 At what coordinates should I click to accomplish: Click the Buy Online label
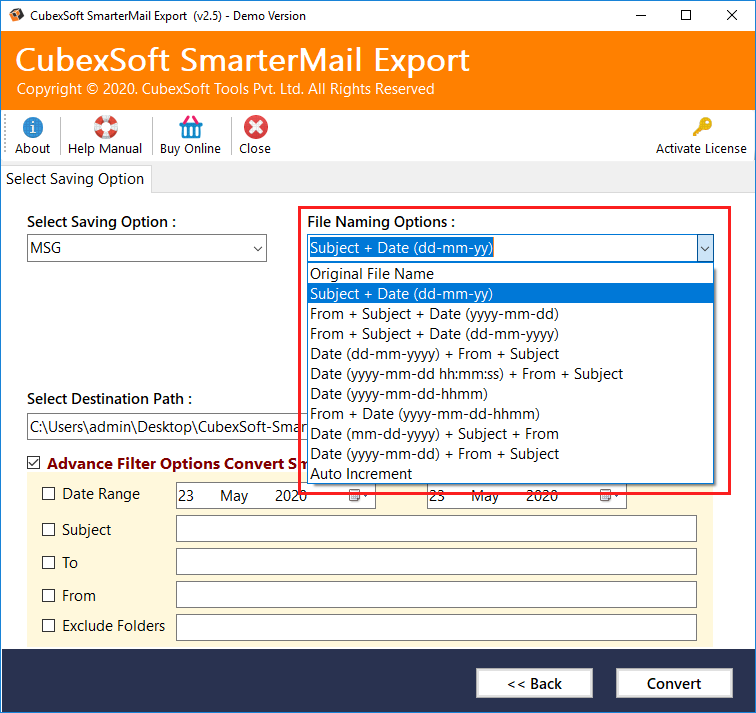[x=190, y=148]
